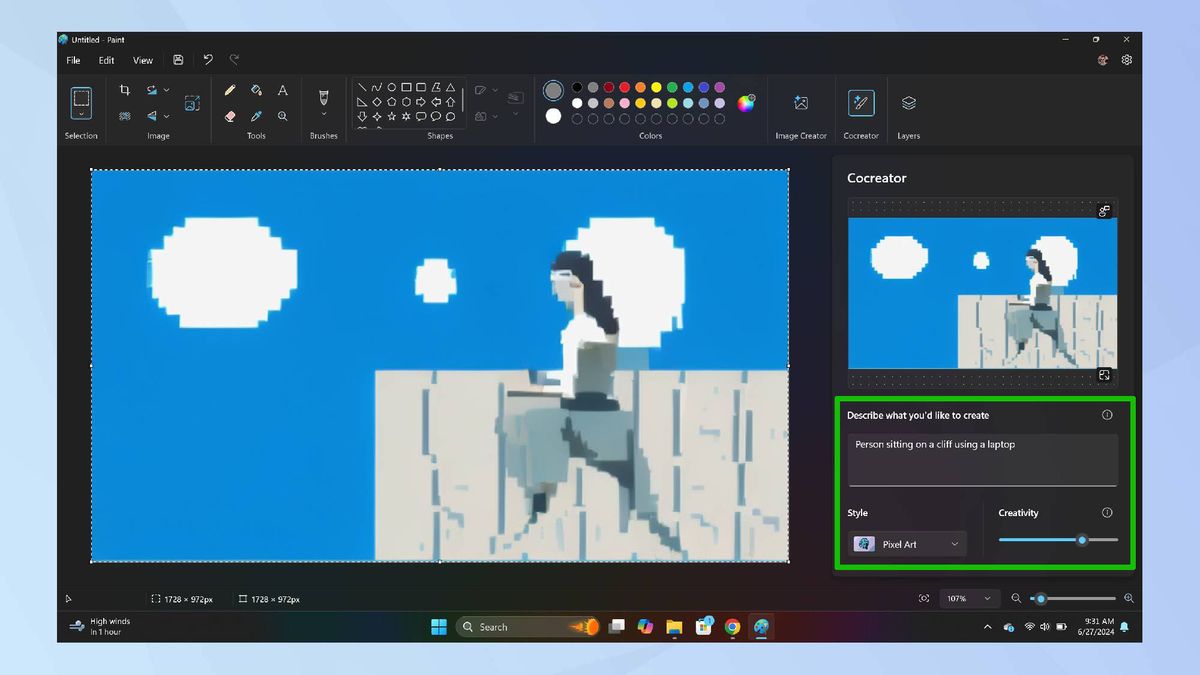Image resolution: width=1200 pixels, height=675 pixels.
Task: Select the Fill with color tool
Action: pos(256,90)
